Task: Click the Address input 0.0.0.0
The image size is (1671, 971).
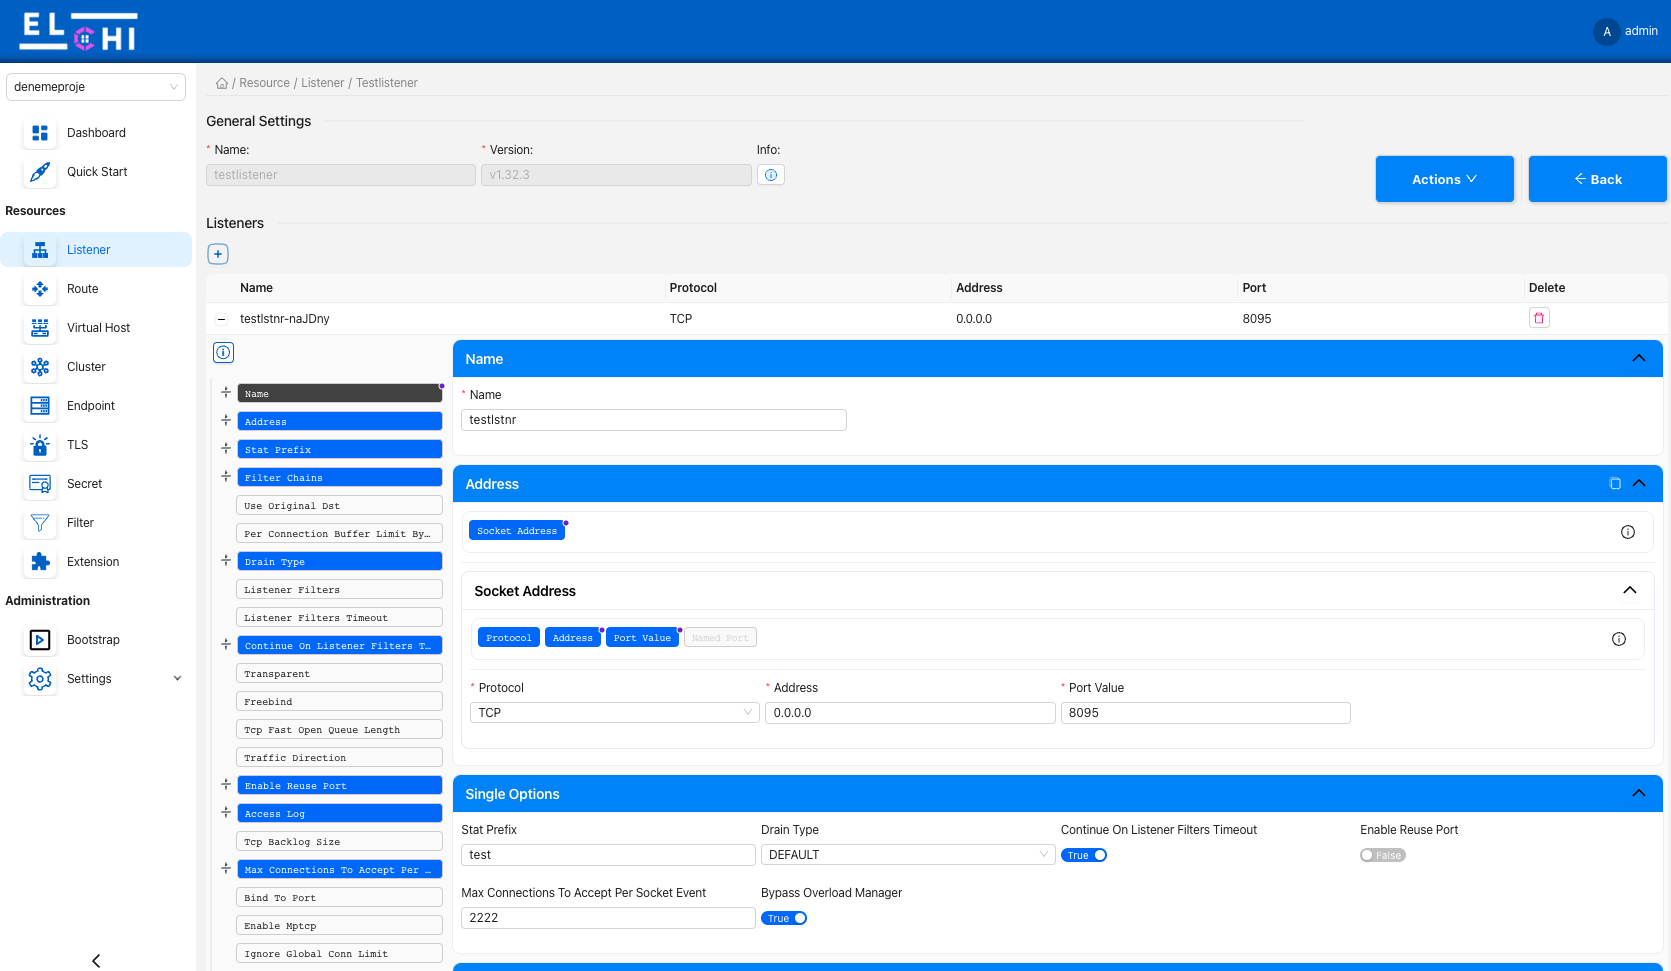Action: coord(910,713)
